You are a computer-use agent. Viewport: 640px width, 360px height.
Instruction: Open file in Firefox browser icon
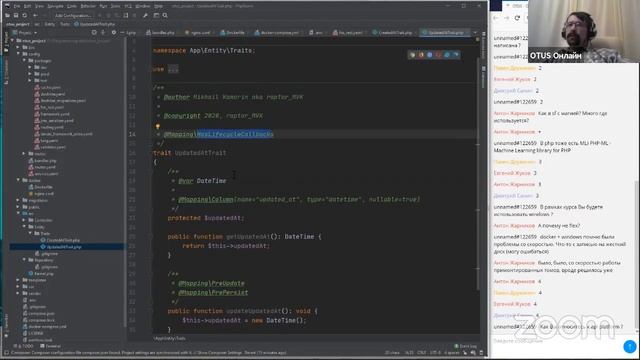(x=421, y=55)
